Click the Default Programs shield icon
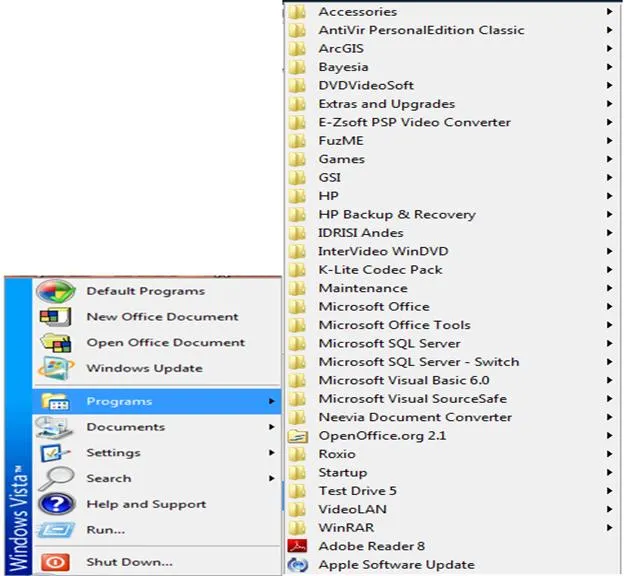Viewport: 624px width, 576px height. click(56, 291)
